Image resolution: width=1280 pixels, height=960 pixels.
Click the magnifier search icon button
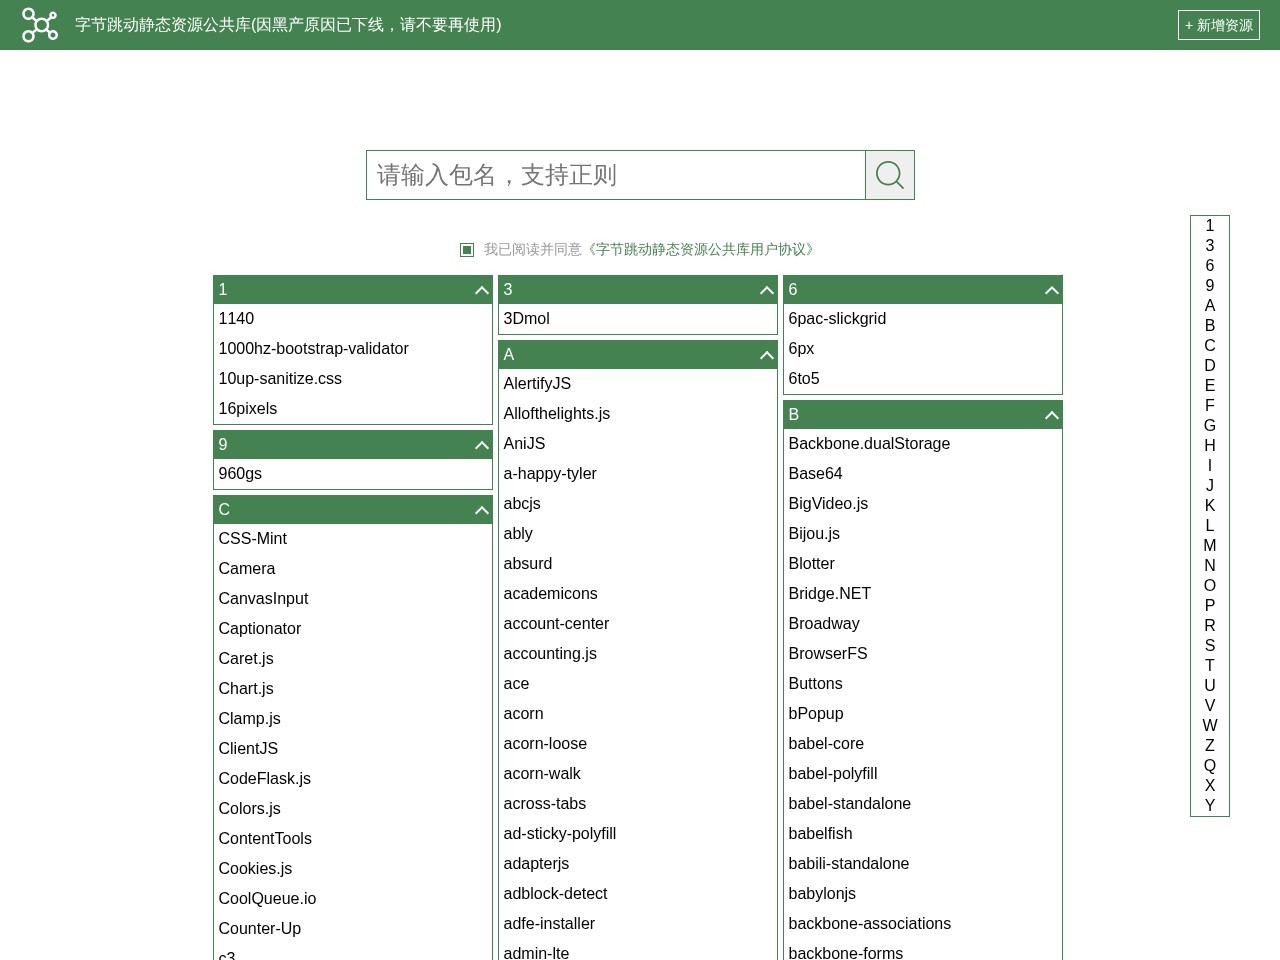coord(890,175)
